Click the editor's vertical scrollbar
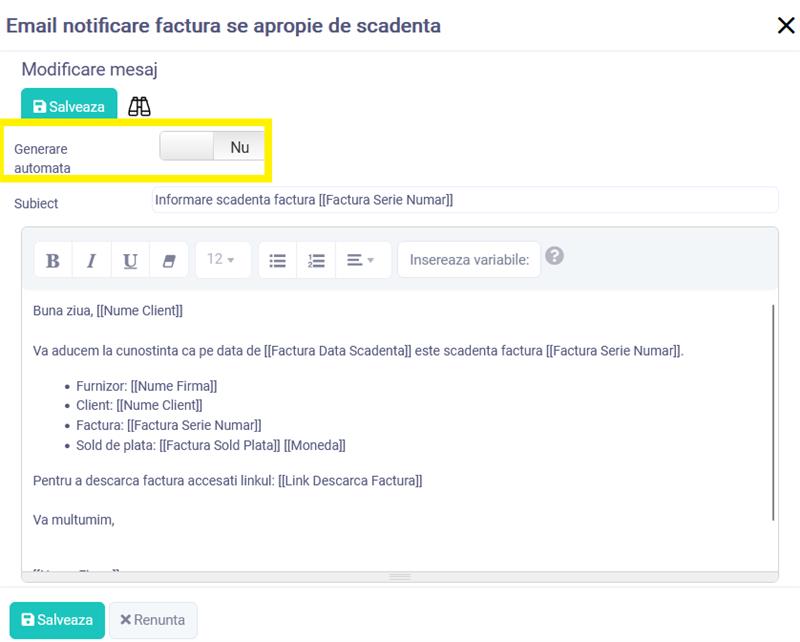This screenshot has width=800, height=642. tap(773, 410)
